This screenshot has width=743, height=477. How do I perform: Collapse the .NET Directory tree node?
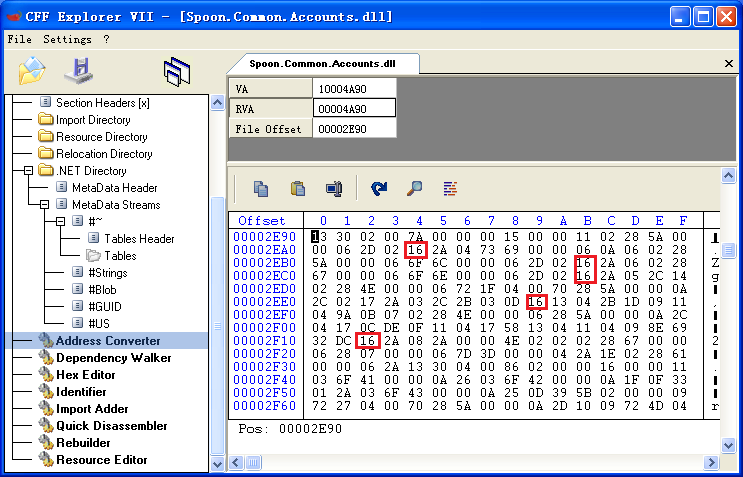point(29,171)
